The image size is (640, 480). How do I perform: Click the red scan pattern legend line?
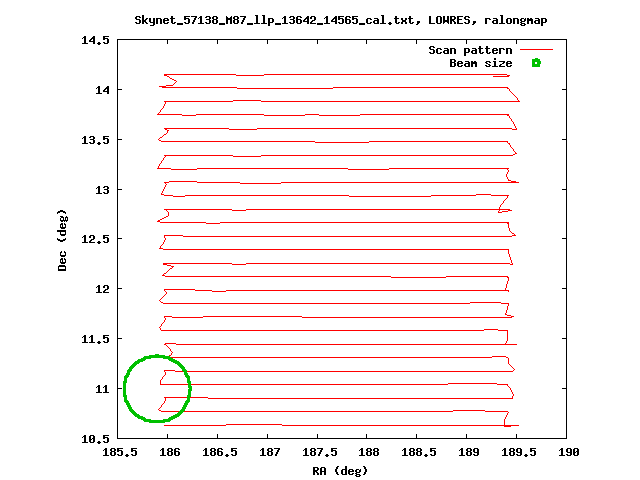tap(536, 50)
